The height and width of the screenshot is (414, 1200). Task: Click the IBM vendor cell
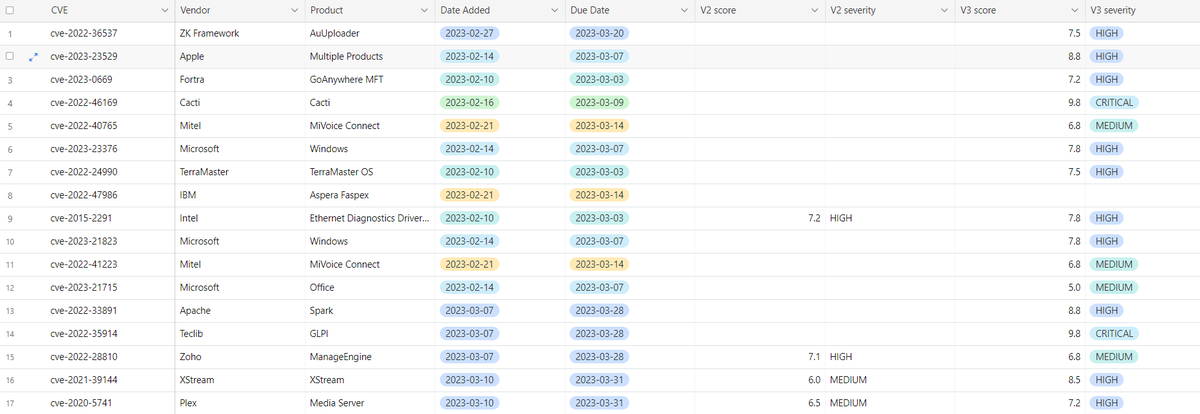click(240, 194)
